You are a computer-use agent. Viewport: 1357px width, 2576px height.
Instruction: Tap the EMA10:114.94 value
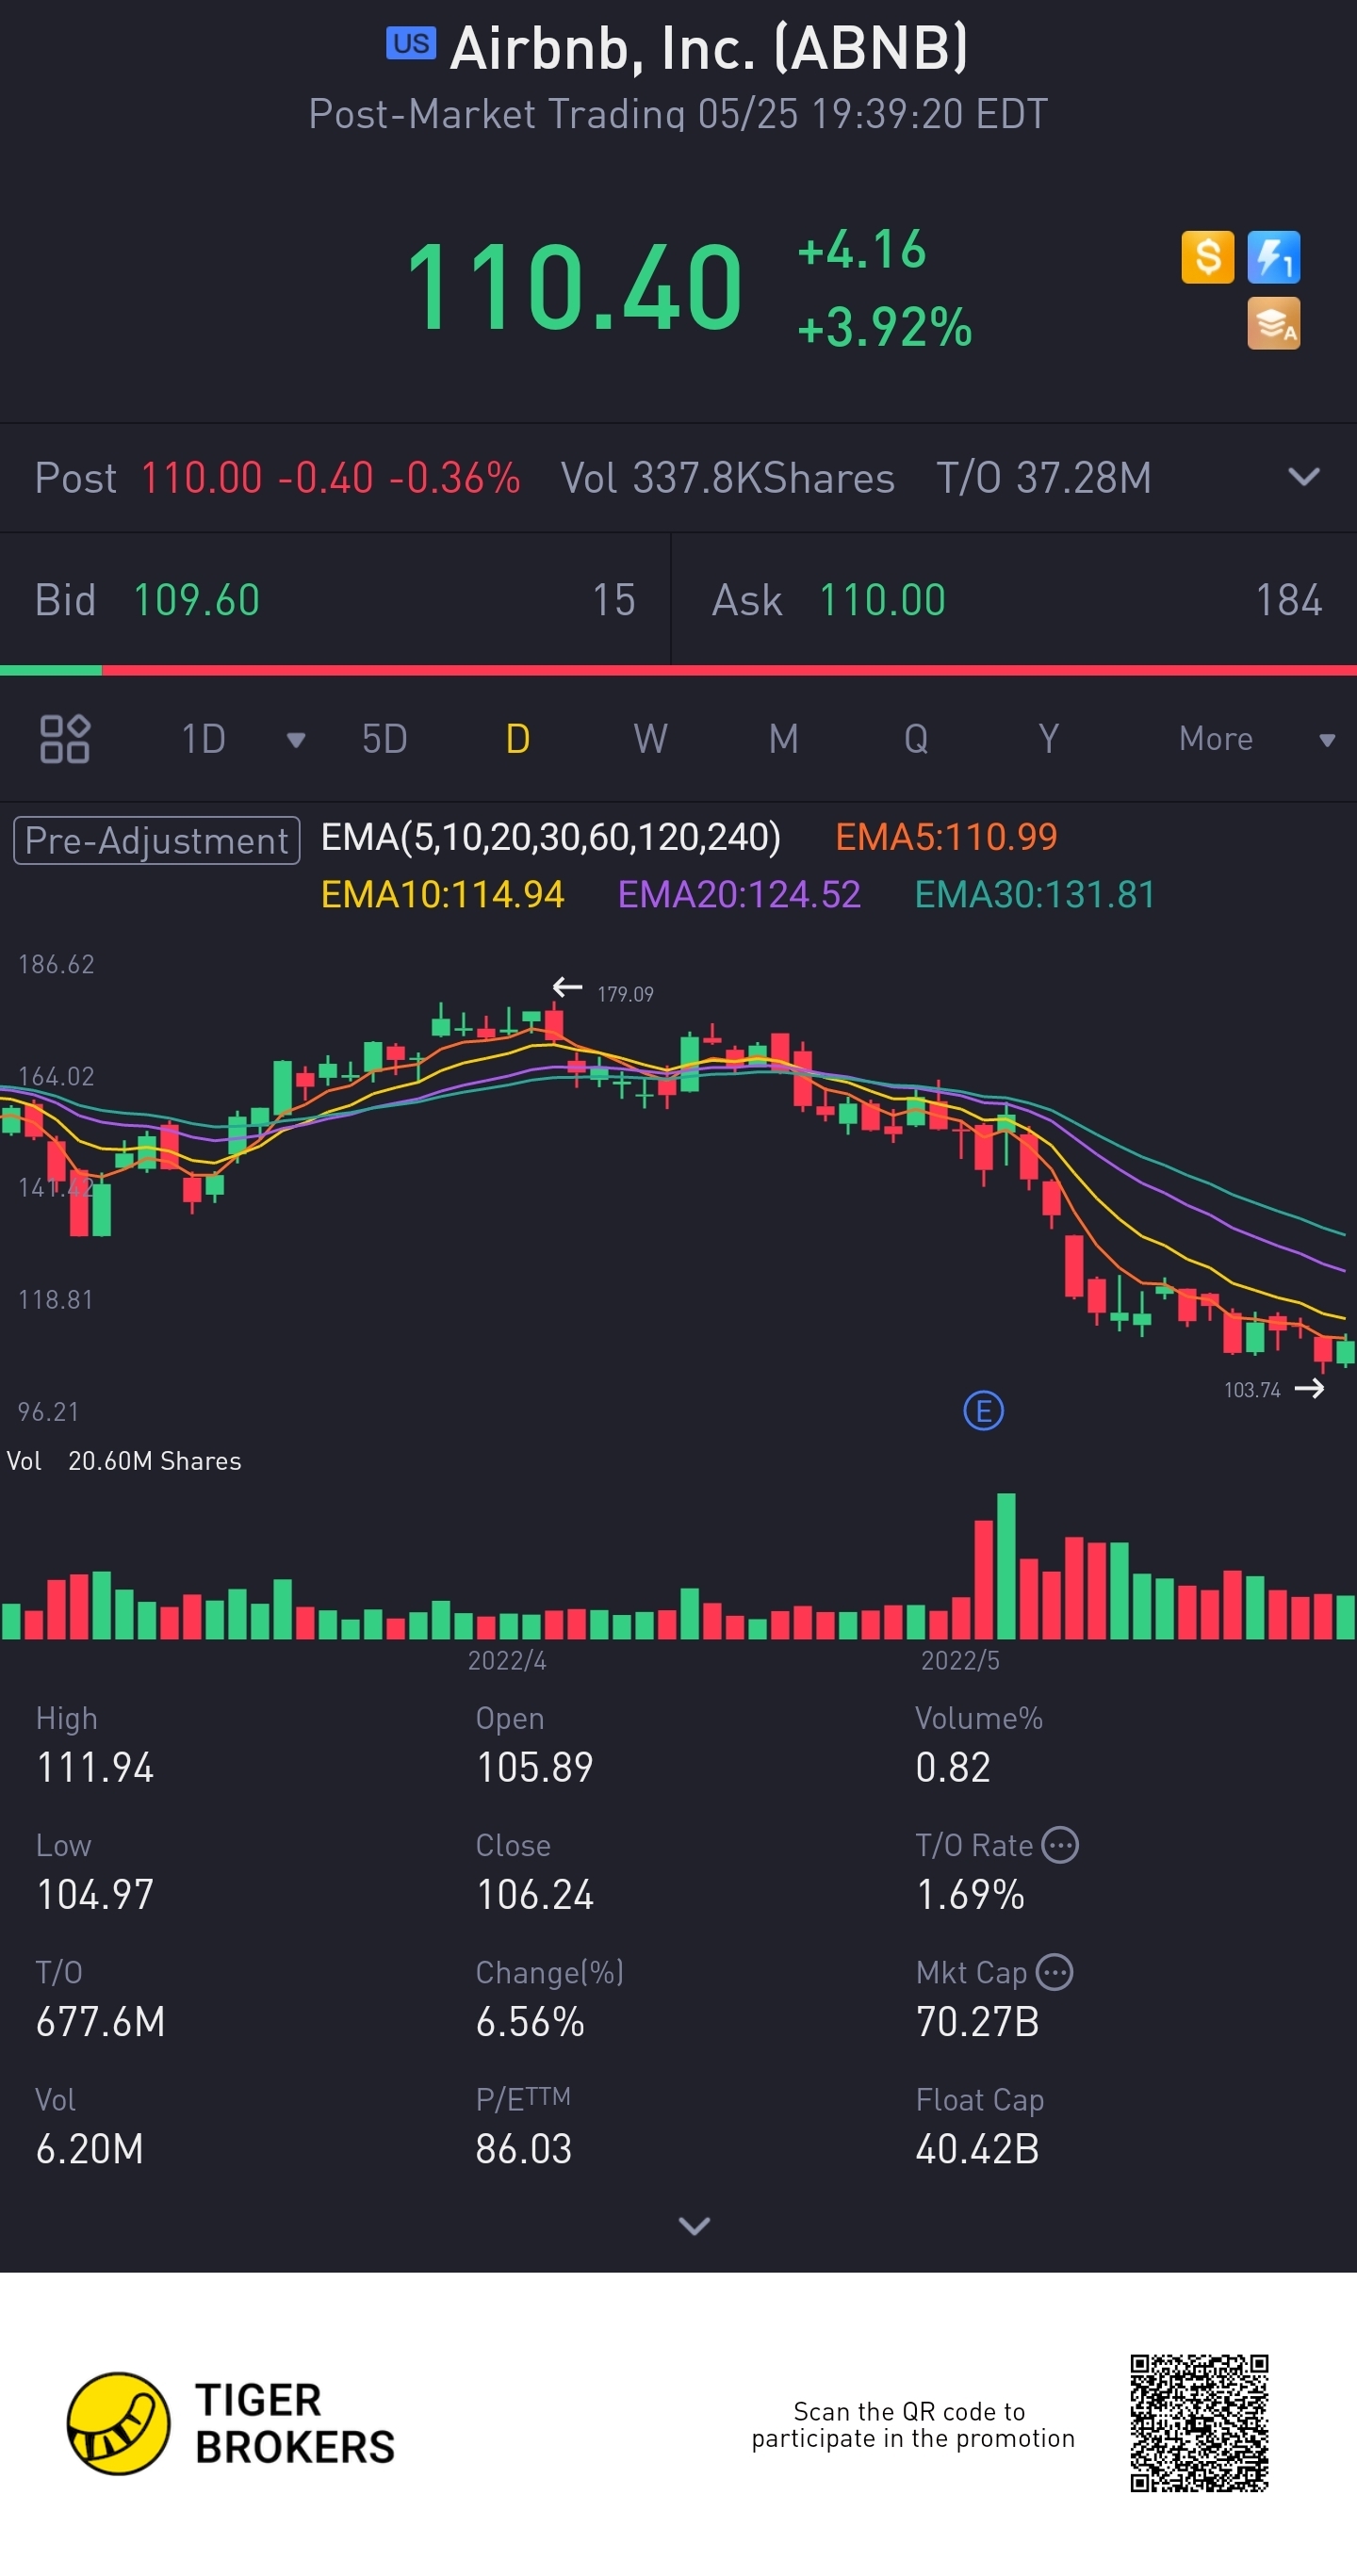[x=442, y=894]
